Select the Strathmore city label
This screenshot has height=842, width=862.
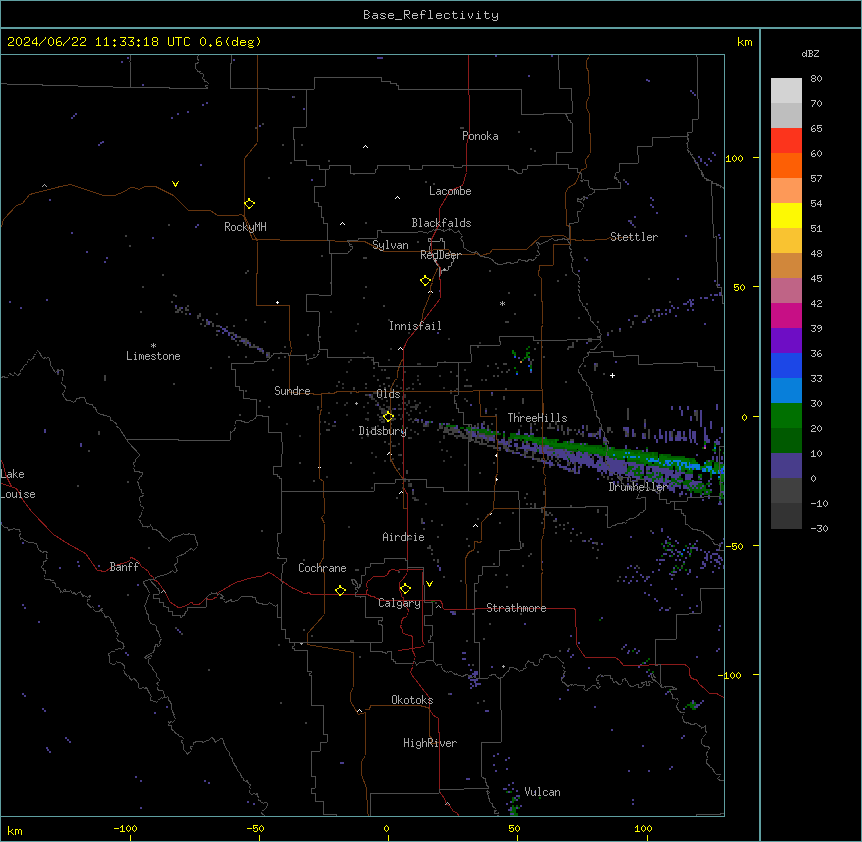[x=516, y=608]
